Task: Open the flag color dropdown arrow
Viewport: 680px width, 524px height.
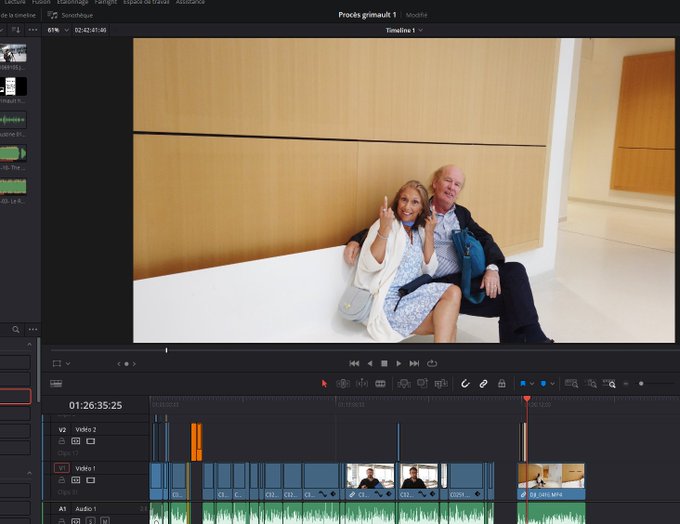Action: [532, 384]
